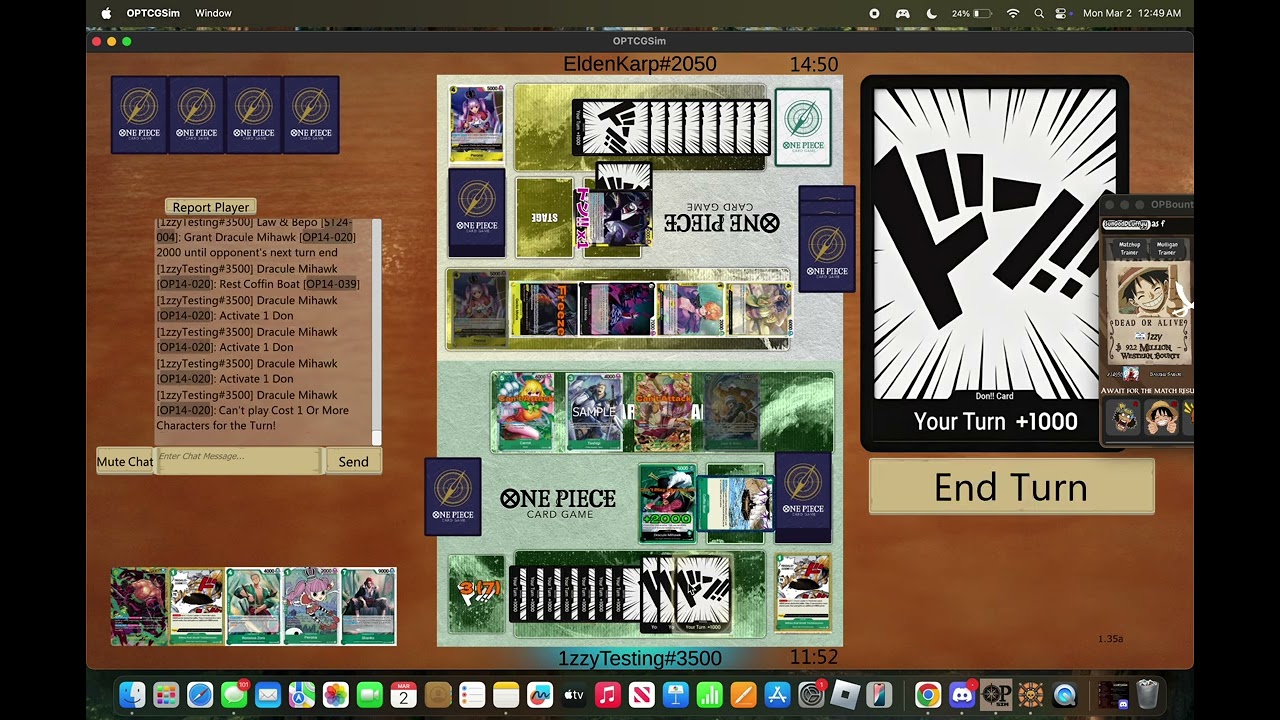The width and height of the screenshot is (1280, 720).
Task: Select the Don card in hand
Action: pos(195,606)
